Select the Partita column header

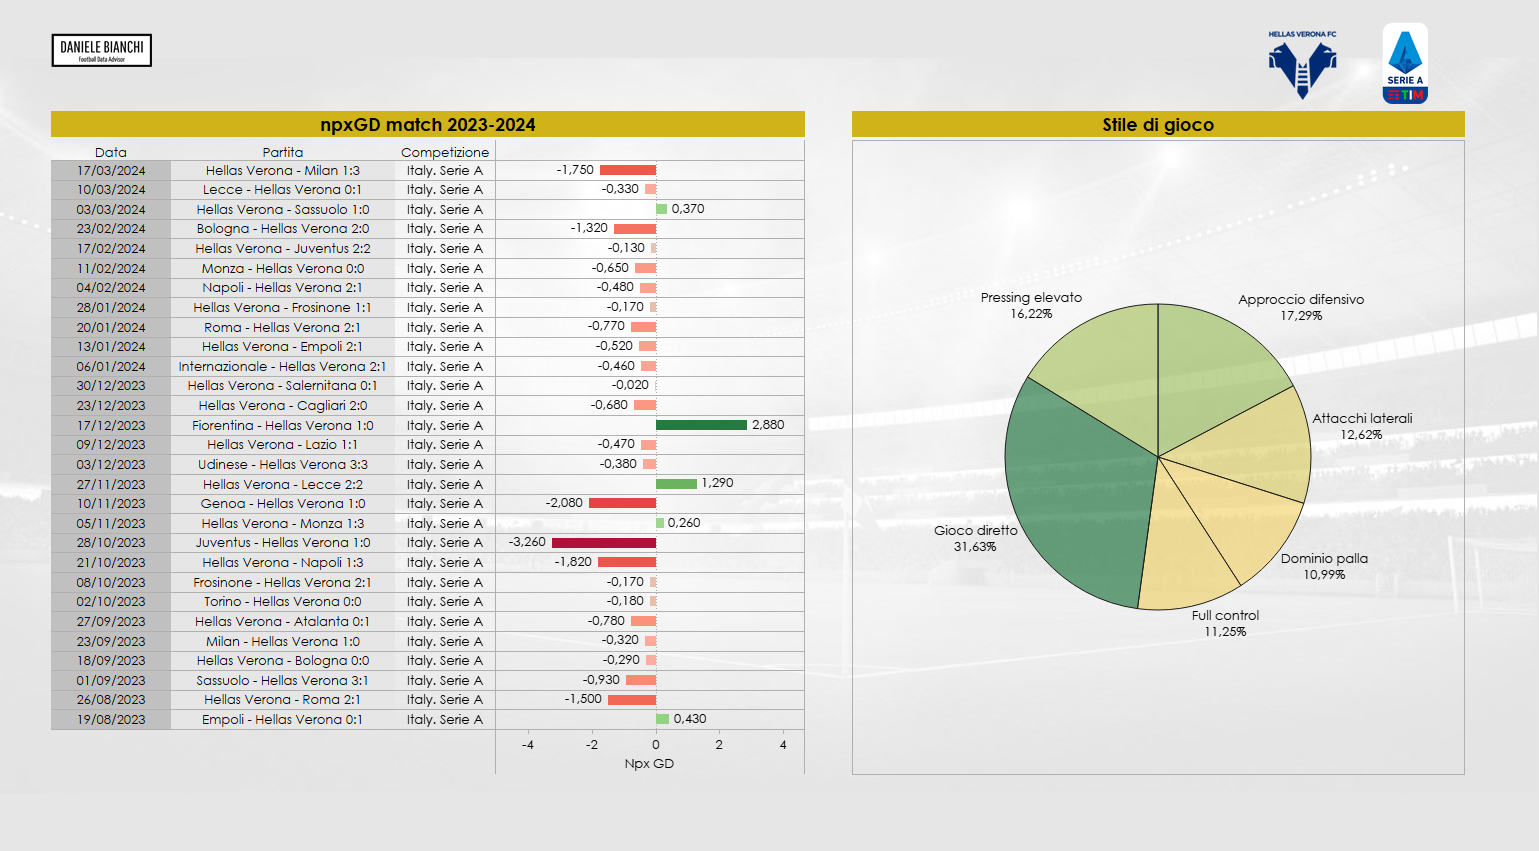[x=285, y=152]
